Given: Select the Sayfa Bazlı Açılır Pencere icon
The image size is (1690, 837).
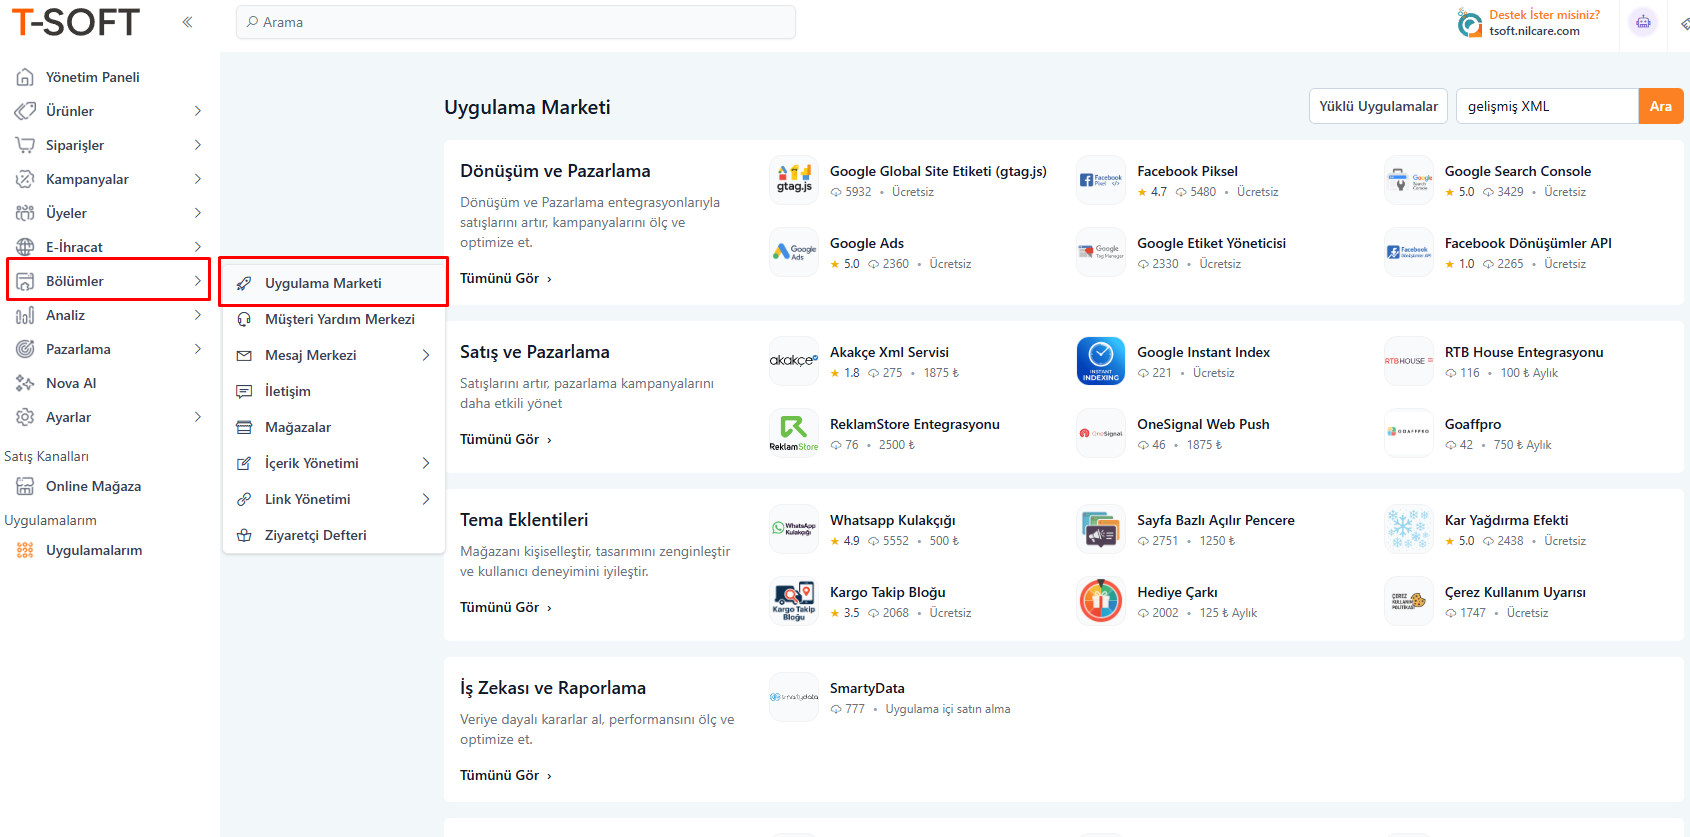Looking at the screenshot, I should [1101, 529].
